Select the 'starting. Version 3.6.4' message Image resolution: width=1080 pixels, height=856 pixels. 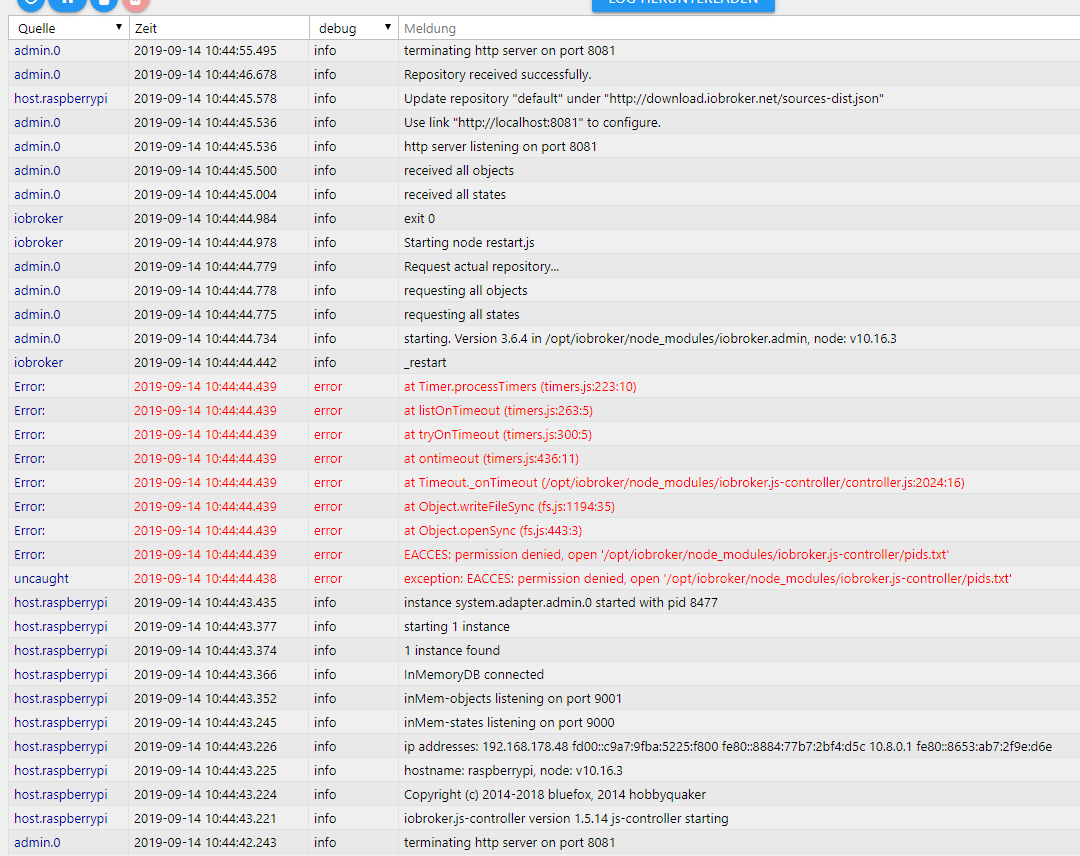(650, 339)
